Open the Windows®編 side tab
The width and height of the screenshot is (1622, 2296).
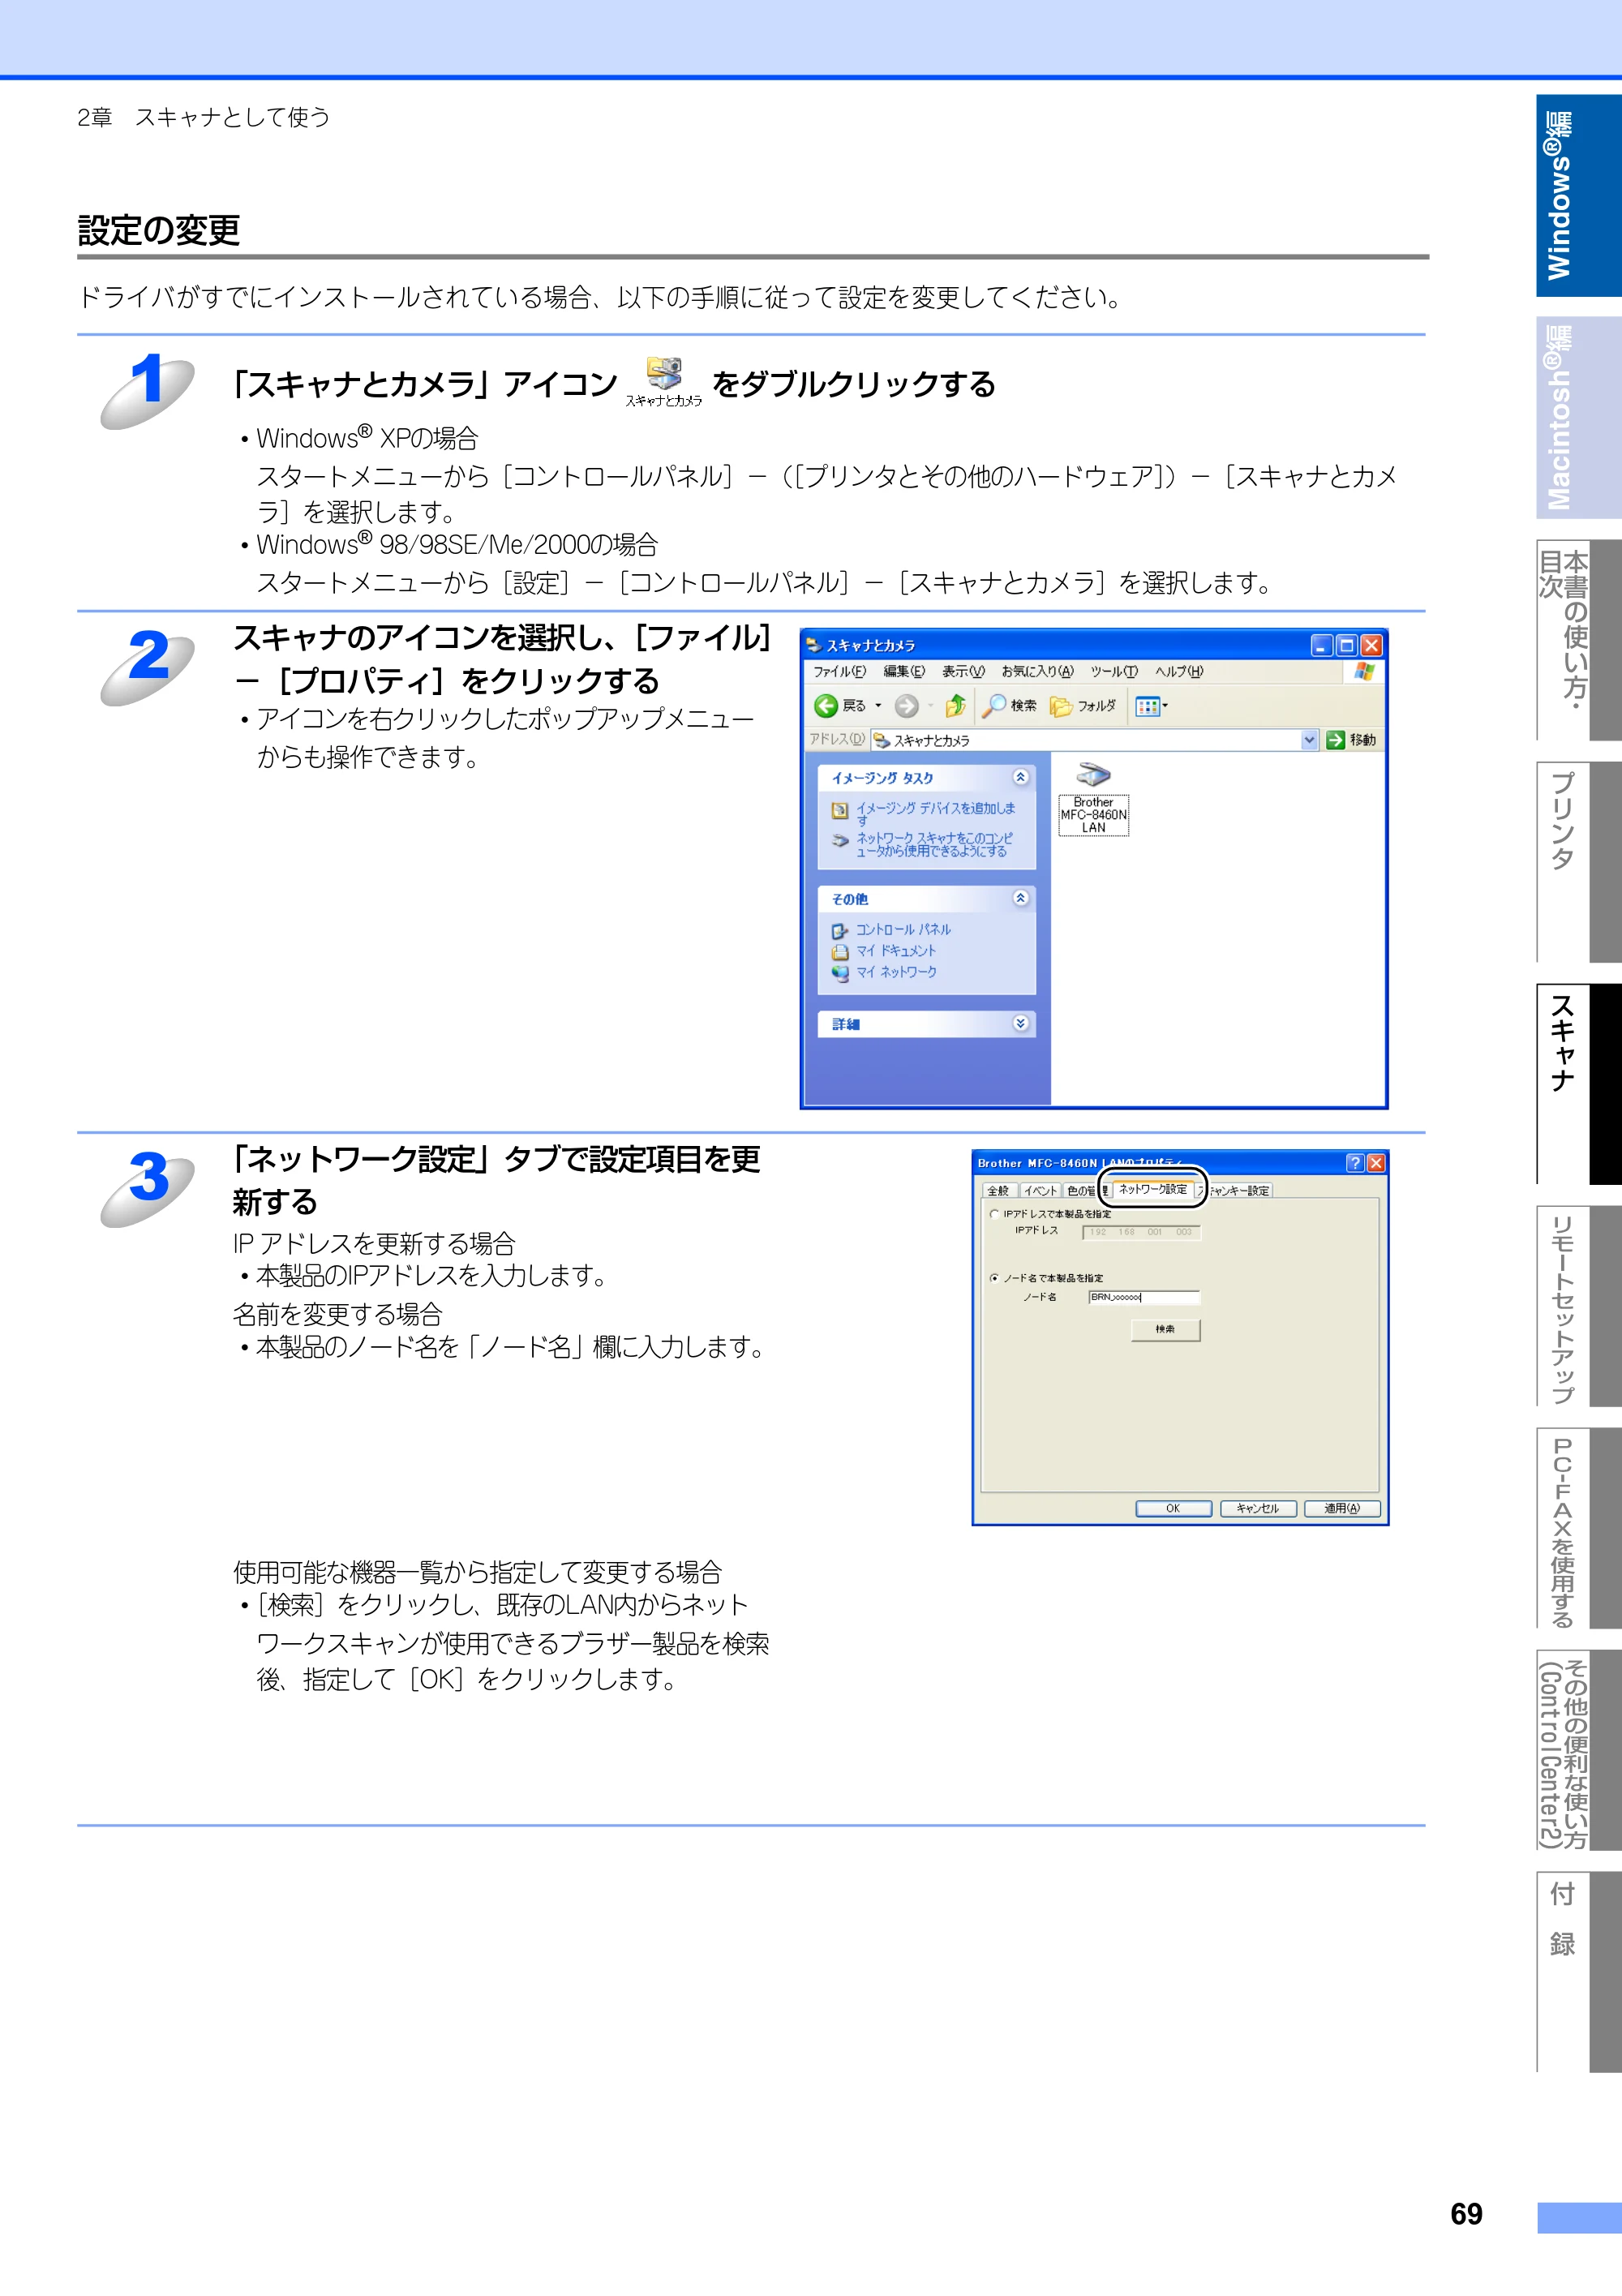click(x=1578, y=195)
